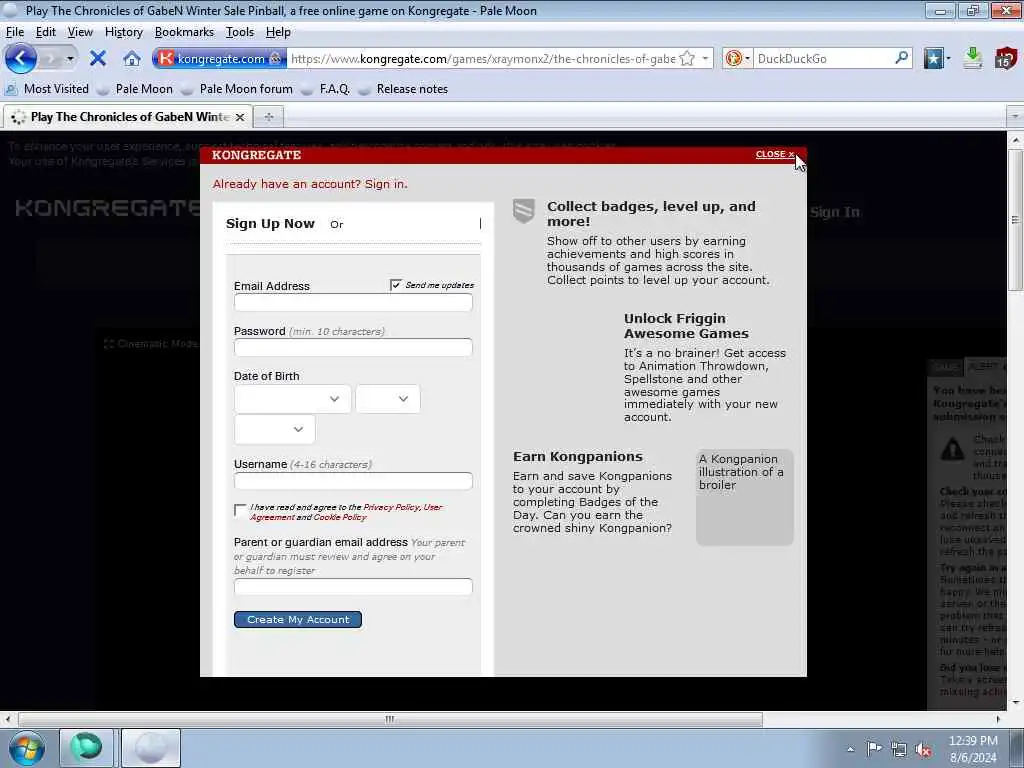Click the horizontal scrollbar thumb

(x=389, y=719)
